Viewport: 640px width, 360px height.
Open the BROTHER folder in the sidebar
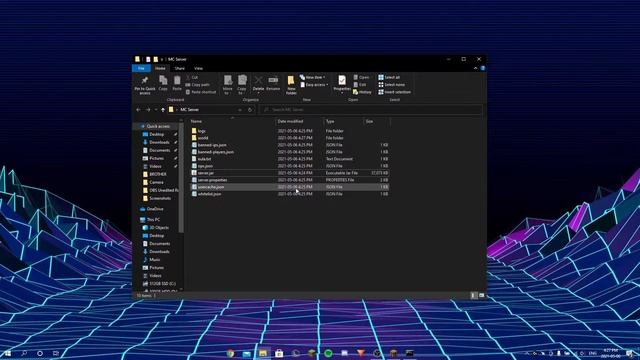tap(158, 174)
